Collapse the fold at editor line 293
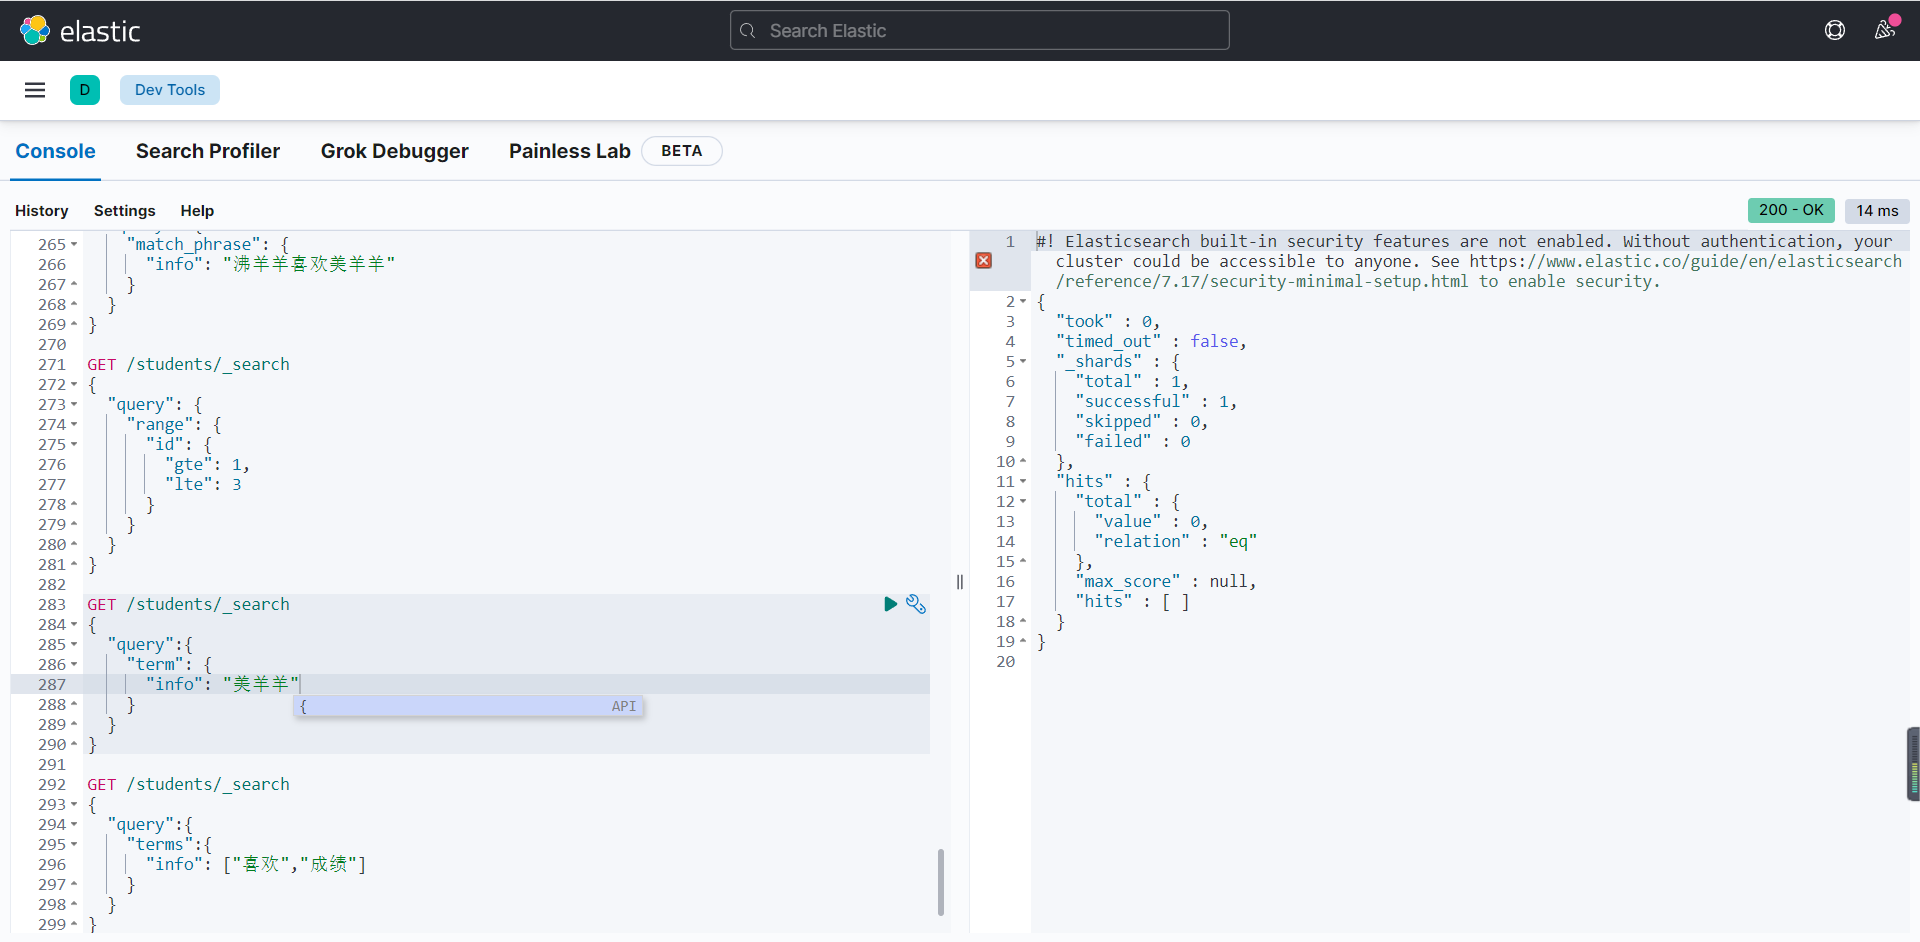Image resolution: width=1920 pixels, height=942 pixels. (x=74, y=804)
